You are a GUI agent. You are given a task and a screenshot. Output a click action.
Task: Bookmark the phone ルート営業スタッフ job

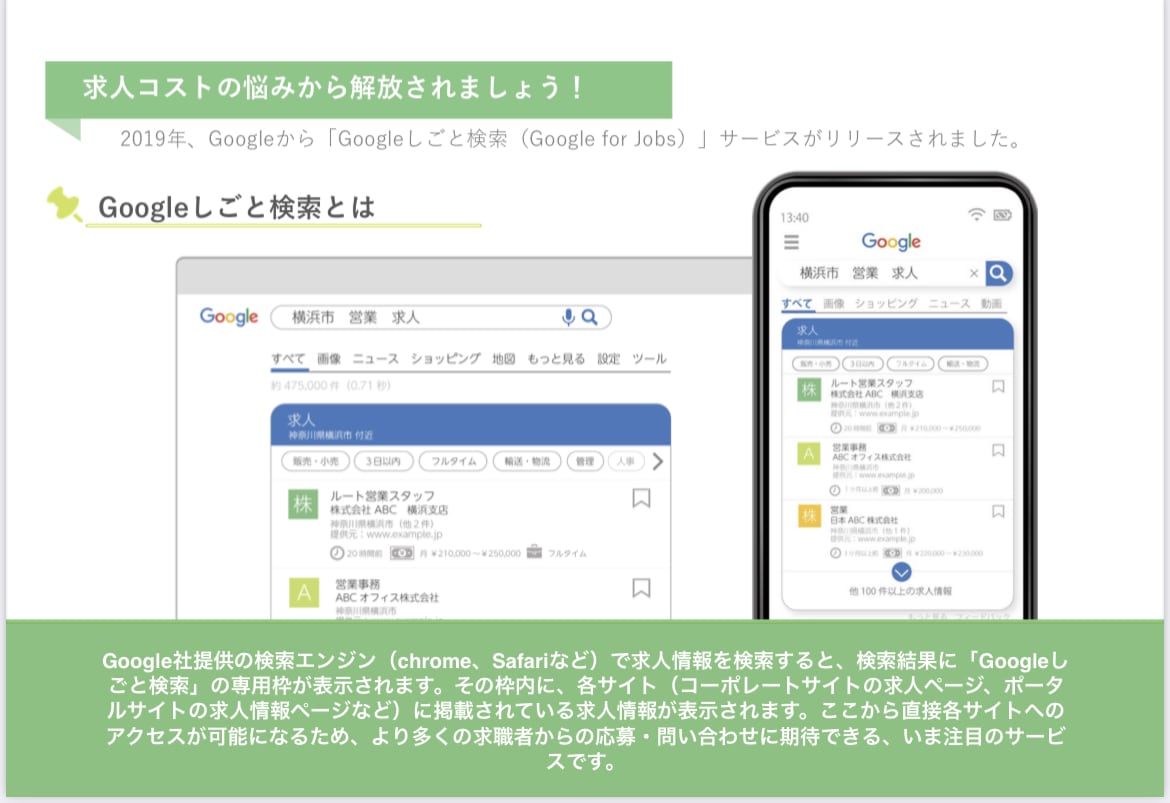click(998, 387)
